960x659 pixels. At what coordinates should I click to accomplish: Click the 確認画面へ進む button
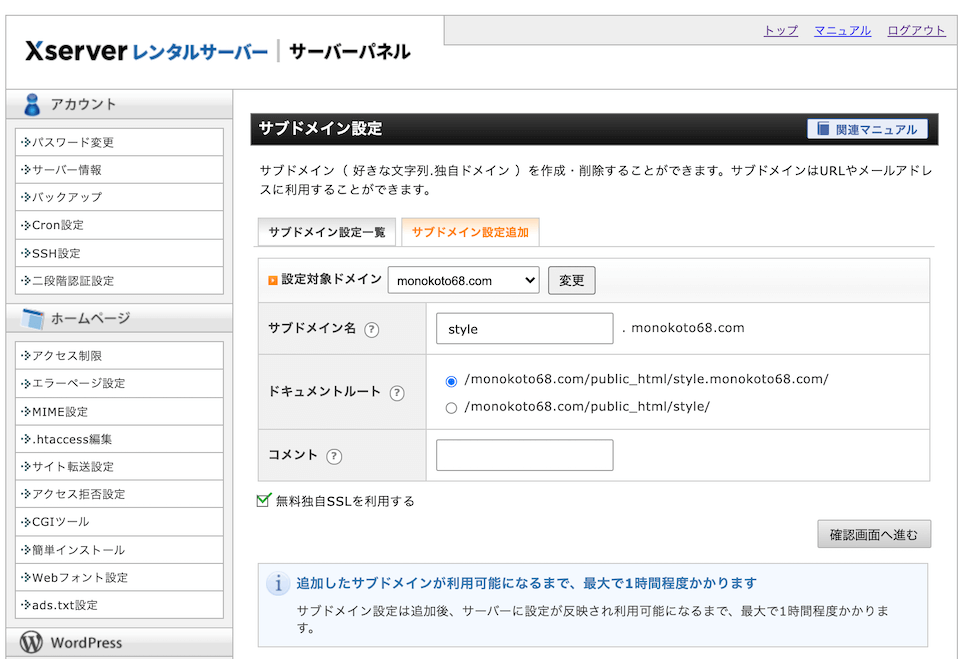(873, 534)
